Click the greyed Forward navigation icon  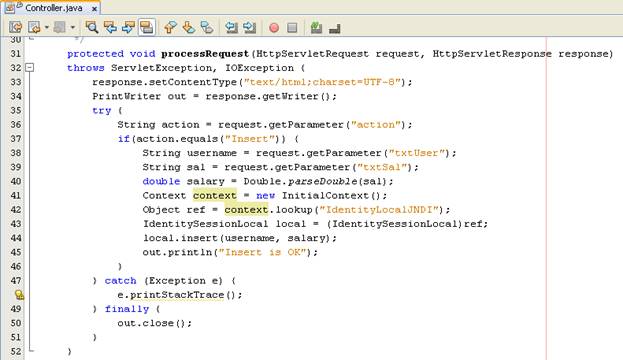tap(60, 27)
